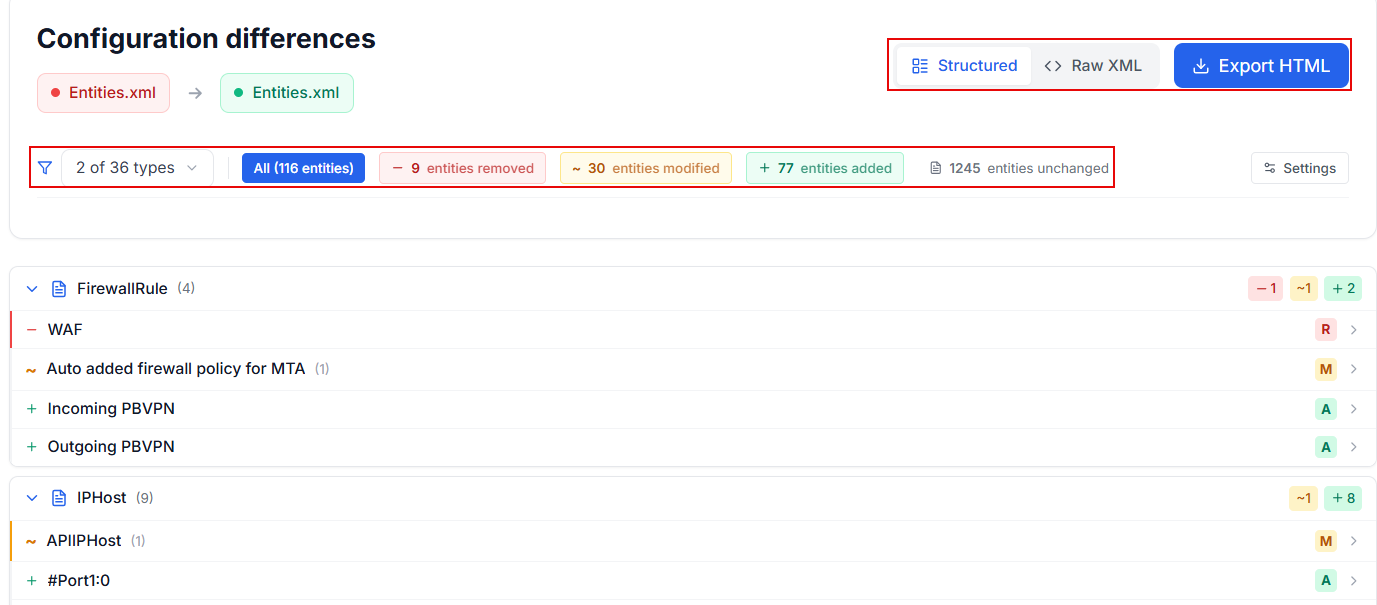Collapse the FirewallRule group chevron
The height and width of the screenshot is (605, 1377).
tap(32, 289)
